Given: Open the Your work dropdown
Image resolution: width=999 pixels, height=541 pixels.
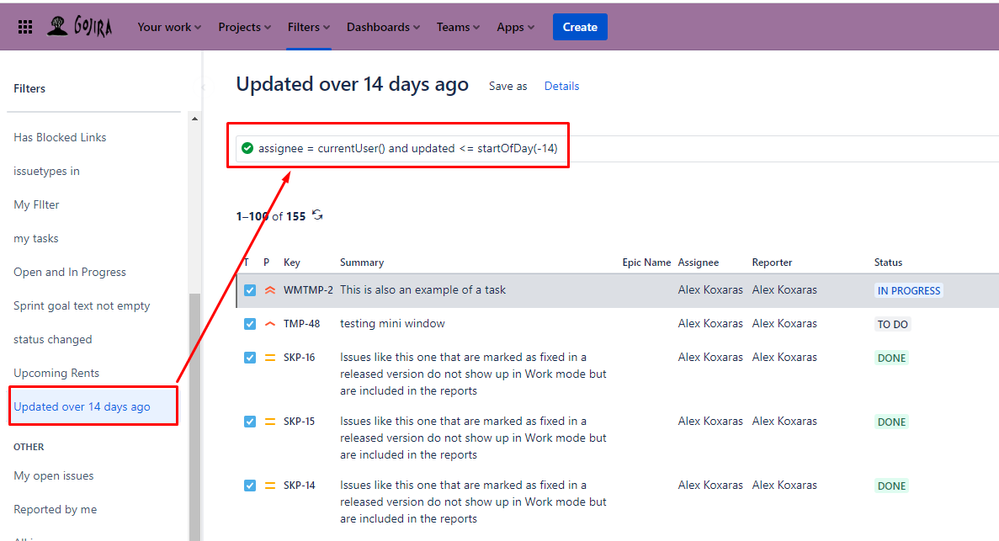Looking at the screenshot, I should 169,27.
